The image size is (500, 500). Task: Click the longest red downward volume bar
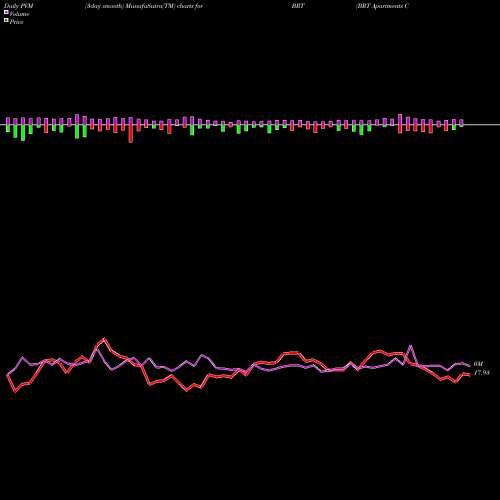(x=131, y=134)
